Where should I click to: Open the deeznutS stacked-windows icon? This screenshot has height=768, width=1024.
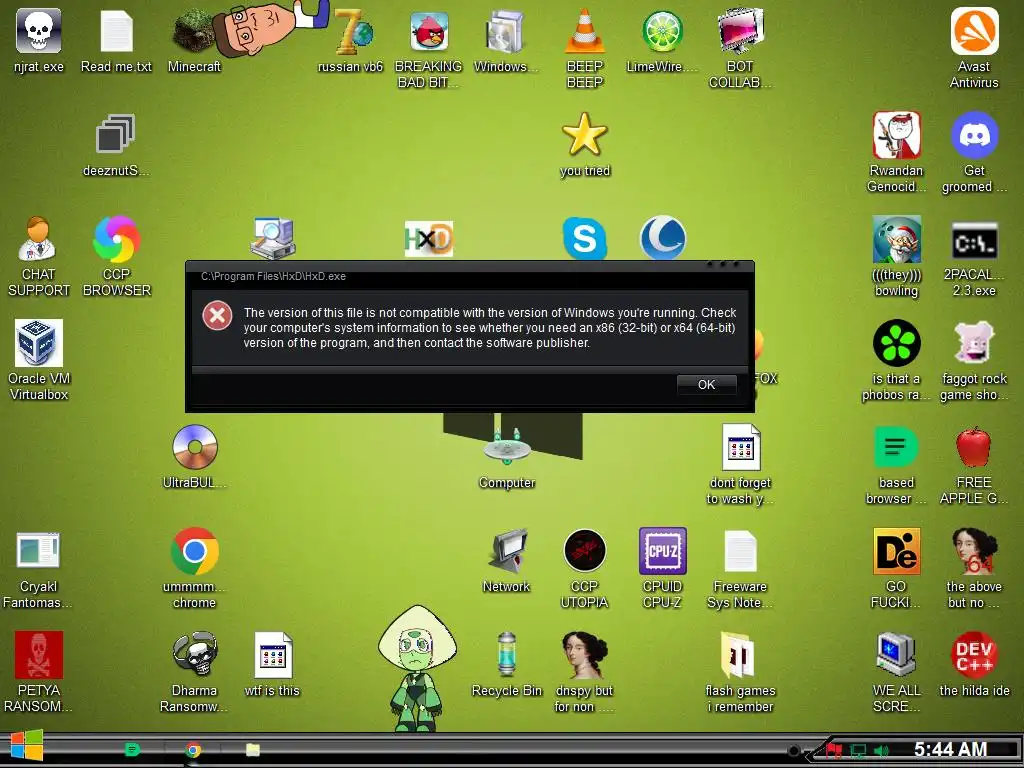point(116,134)
